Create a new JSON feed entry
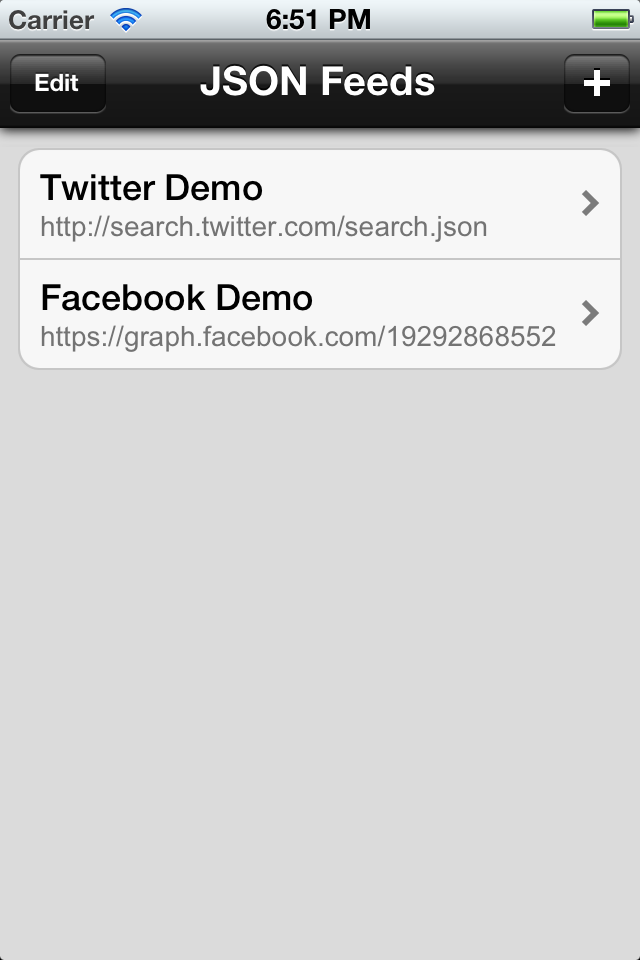This screenshot has height=960, width=640. [x=597, y=83]
